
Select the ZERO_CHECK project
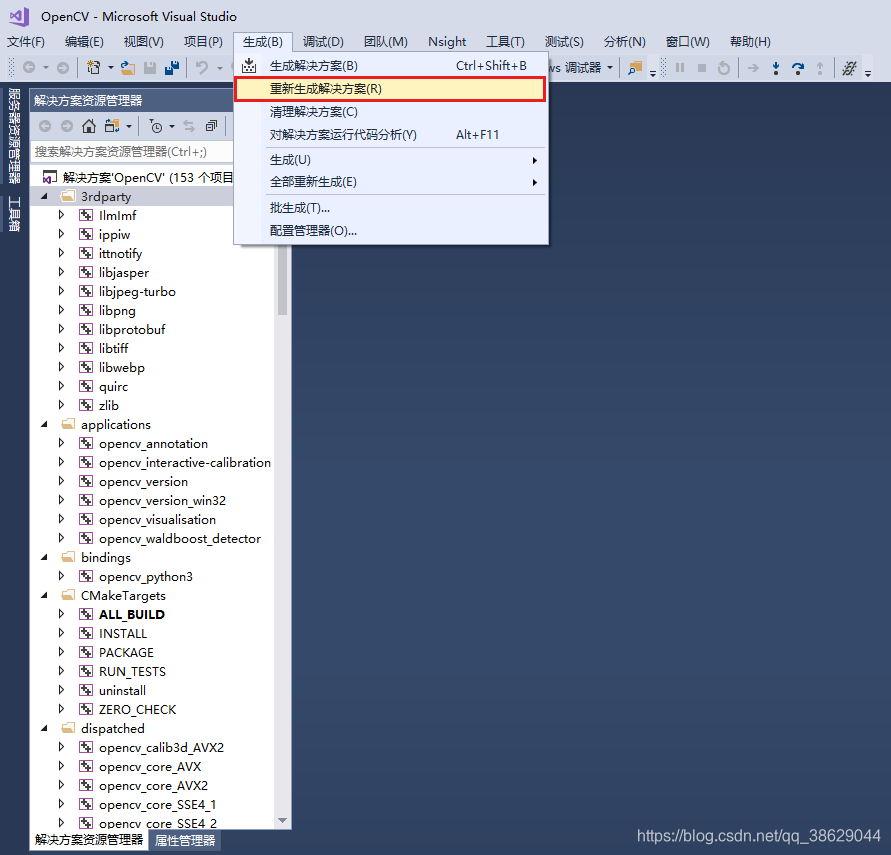[x=138, y=710]
